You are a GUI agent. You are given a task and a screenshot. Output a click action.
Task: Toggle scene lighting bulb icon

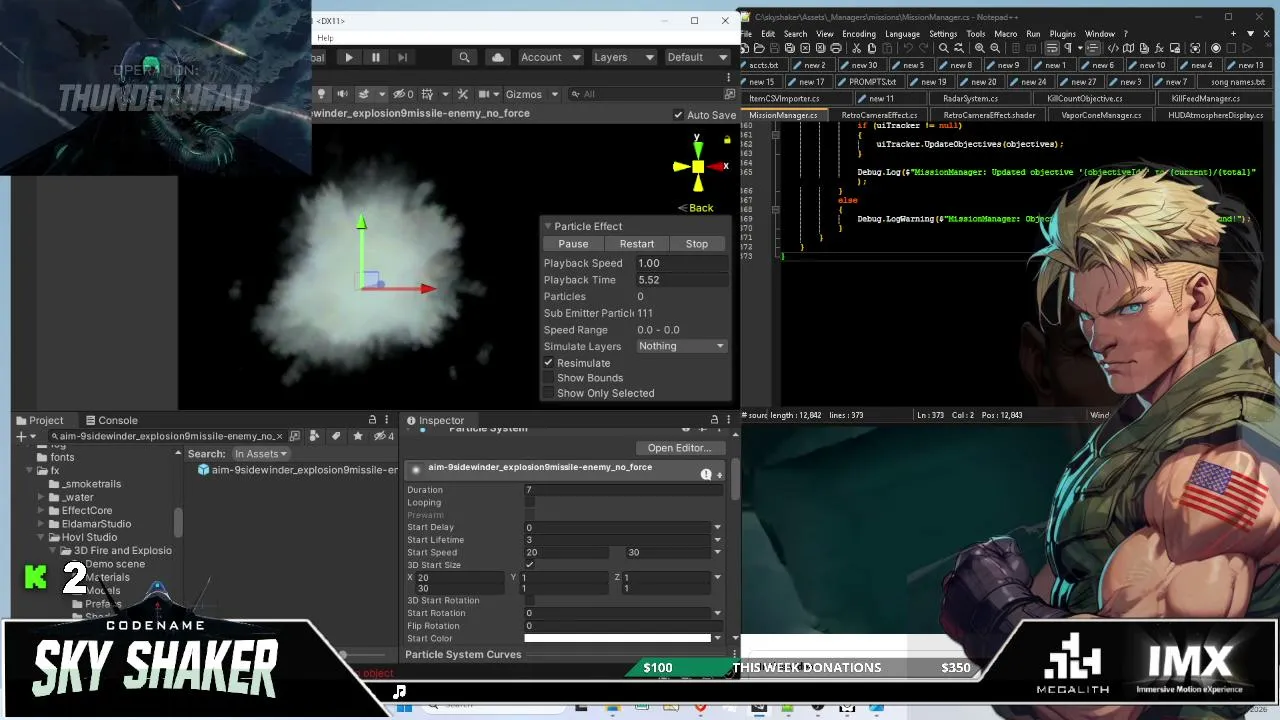click(x=321, y=94)
